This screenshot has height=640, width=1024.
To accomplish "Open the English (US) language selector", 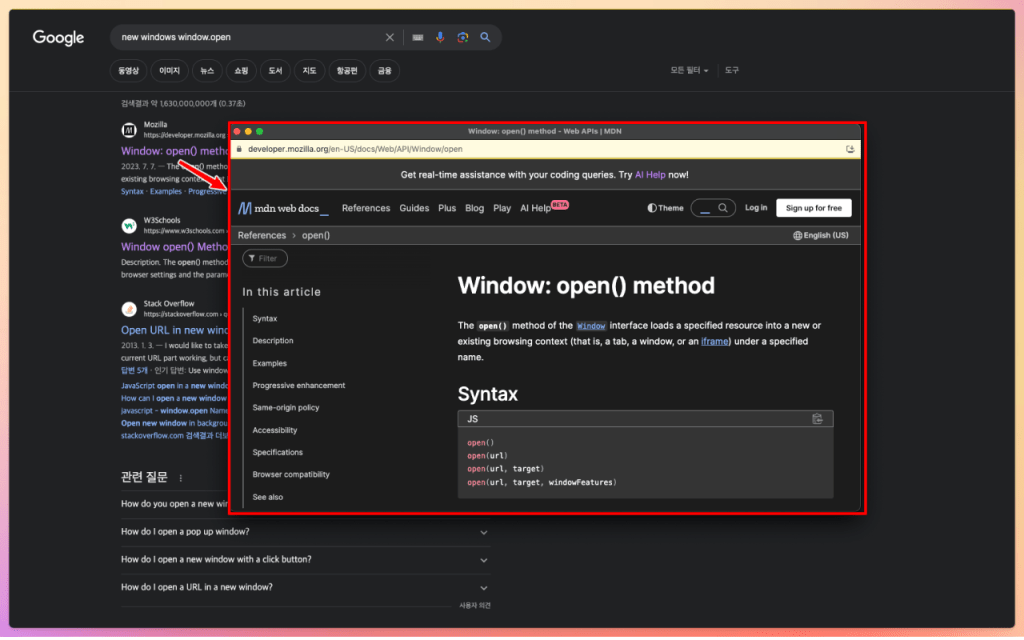I will 820,235.
